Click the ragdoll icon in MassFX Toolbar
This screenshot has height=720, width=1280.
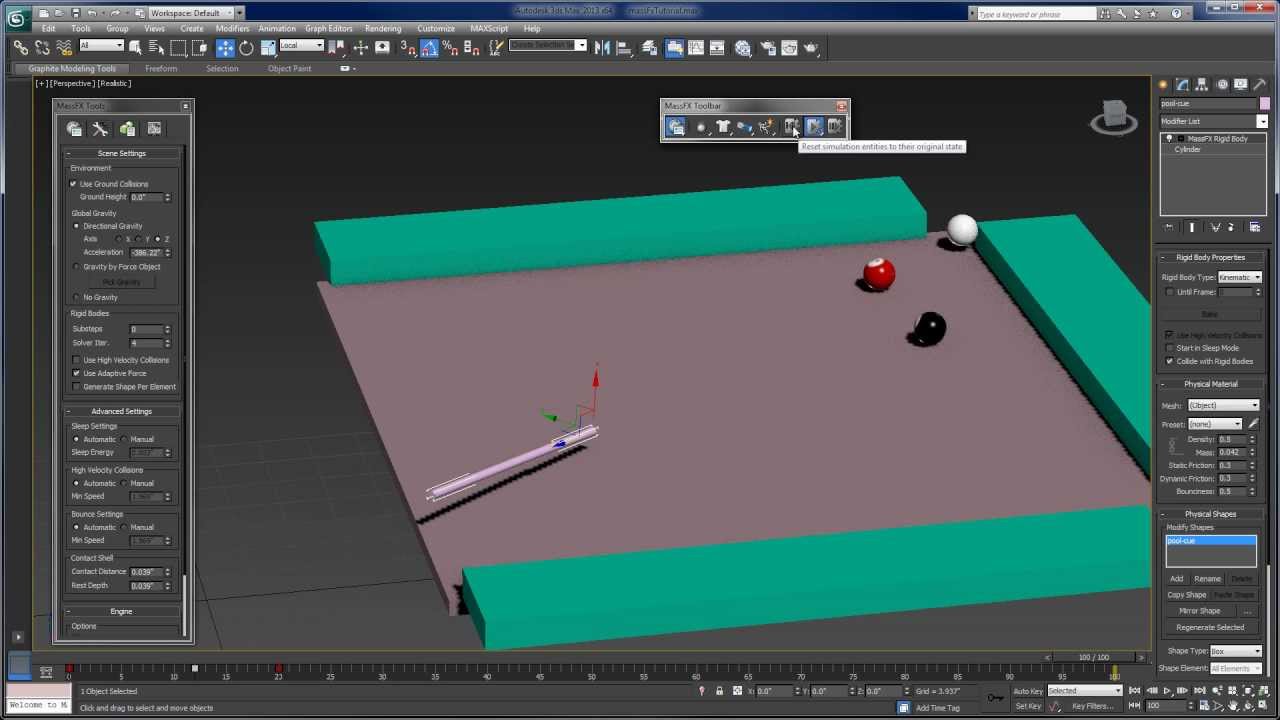pyautogui.click(x=767, y=127)
